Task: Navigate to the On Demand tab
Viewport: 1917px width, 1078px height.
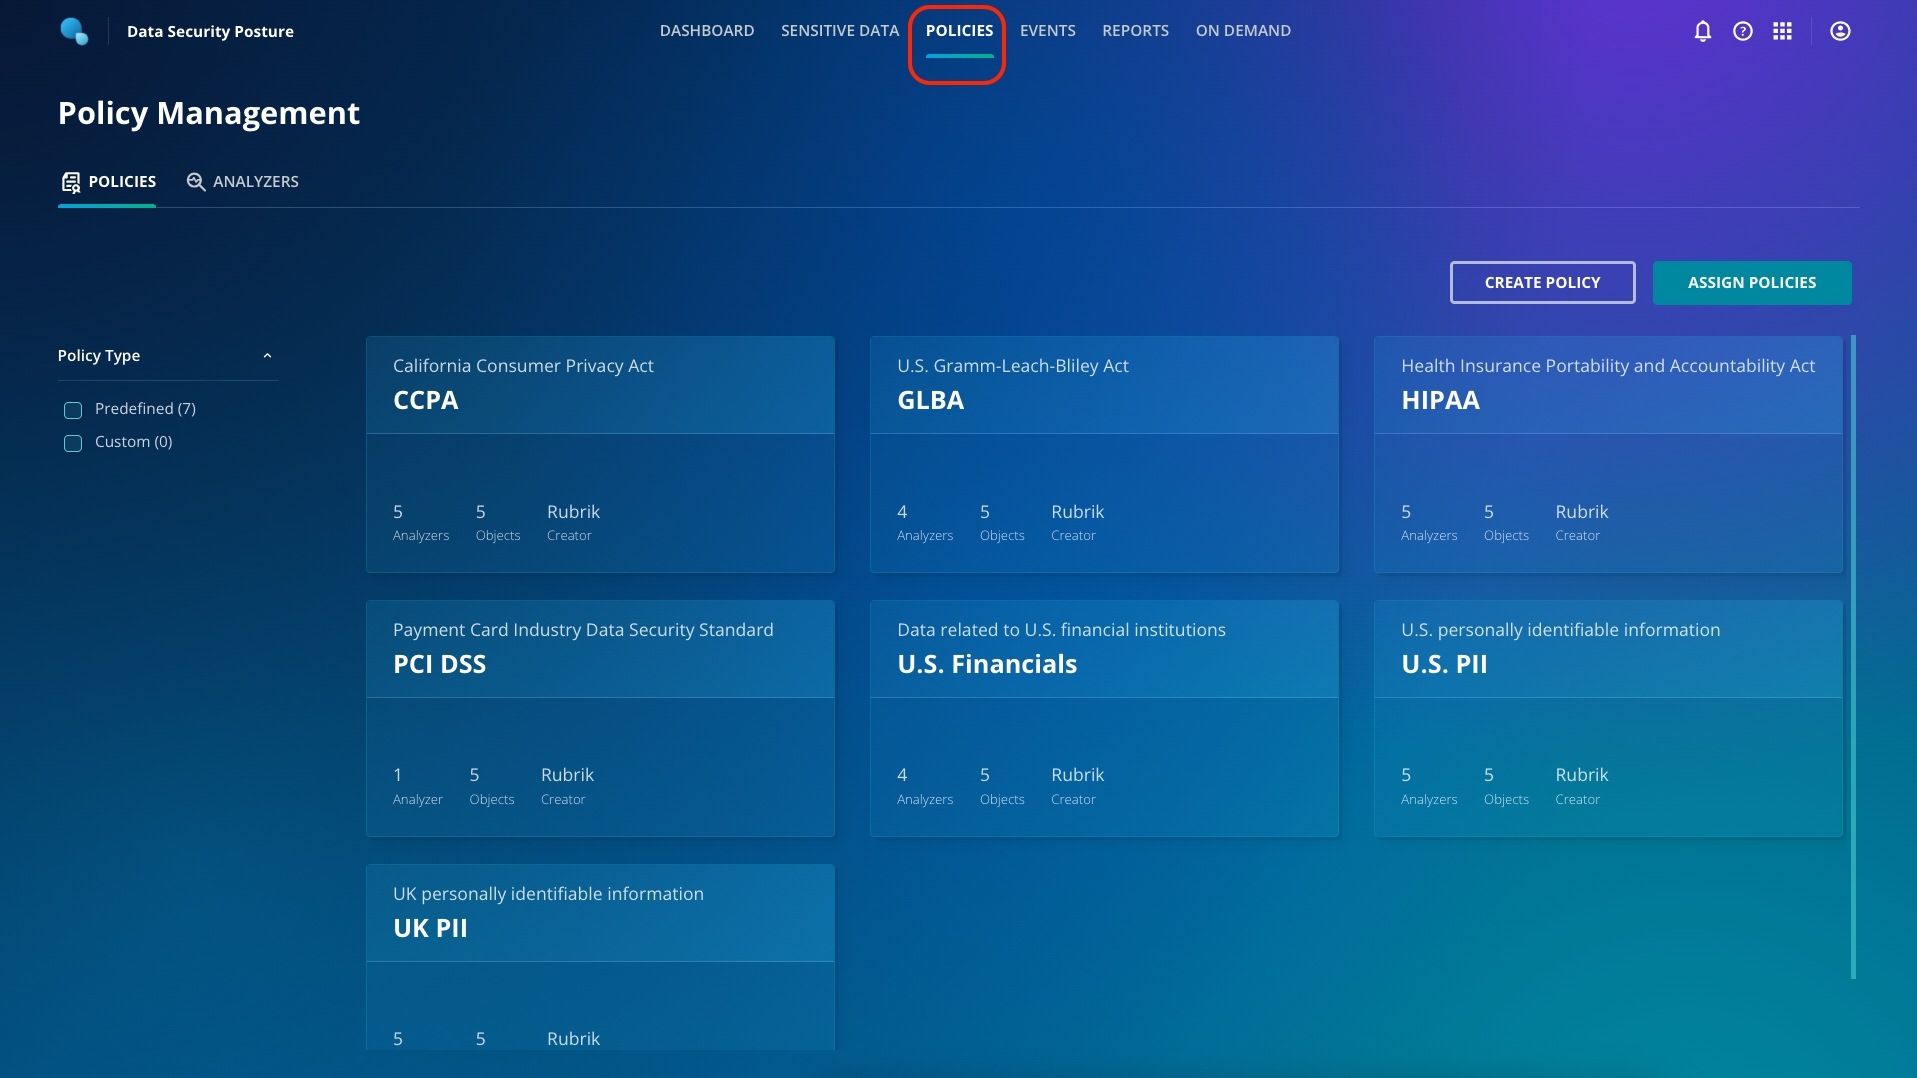Action: click(x=1242, y=31)
